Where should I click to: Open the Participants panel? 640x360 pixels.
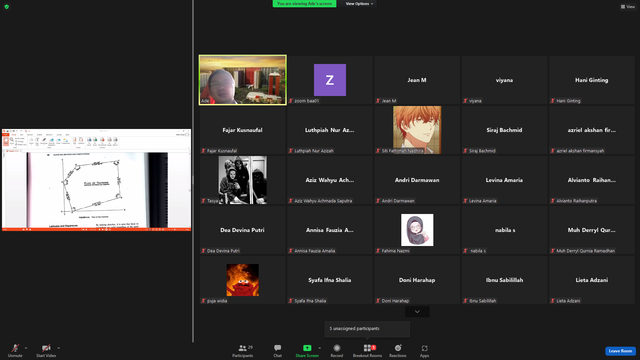point(243,350)
